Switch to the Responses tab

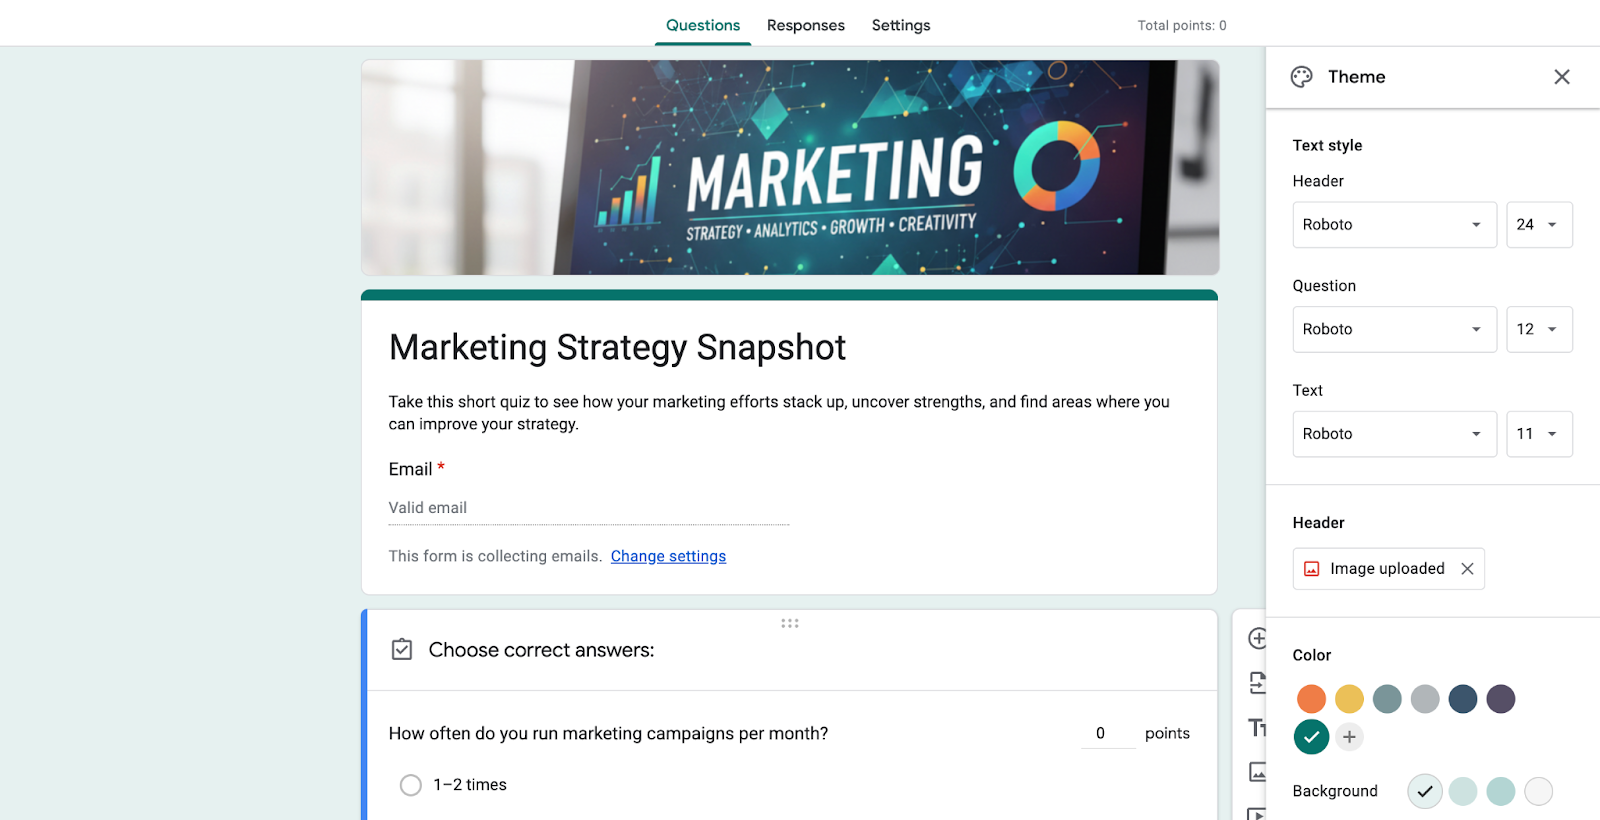(x=805, y=26)
